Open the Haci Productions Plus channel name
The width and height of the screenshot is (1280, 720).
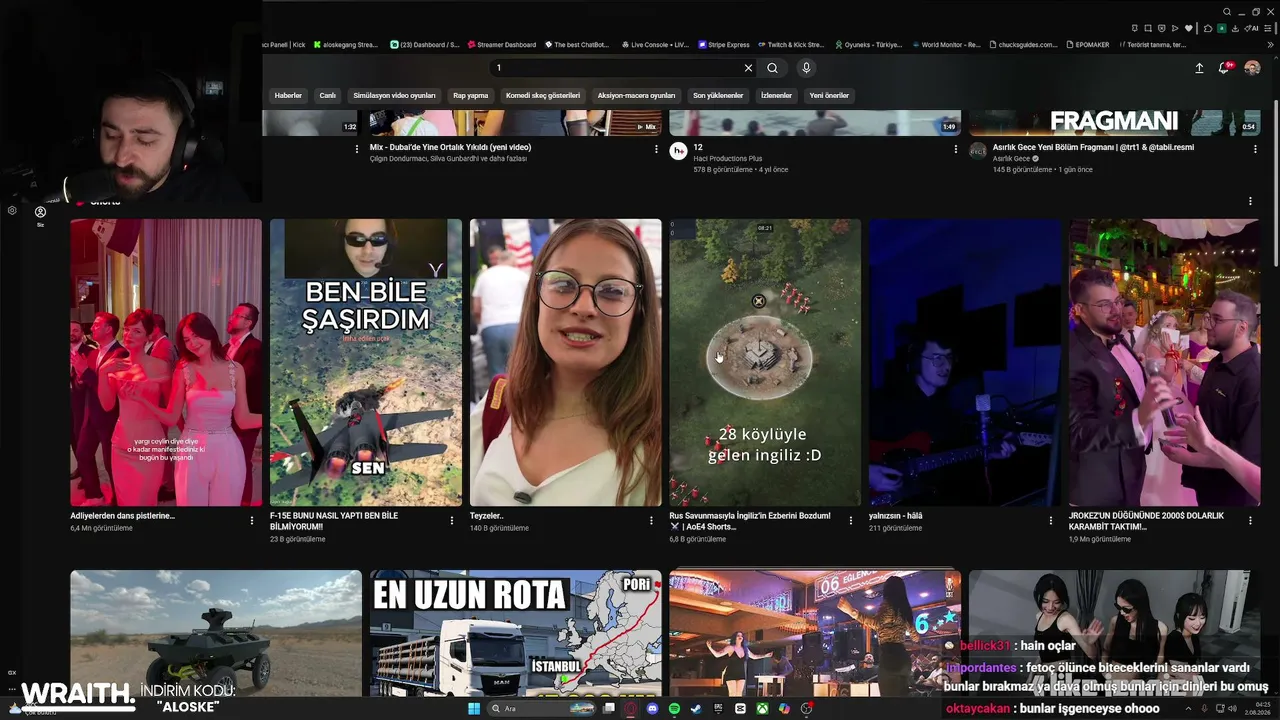pyautogui.click(x=728, y=158)
